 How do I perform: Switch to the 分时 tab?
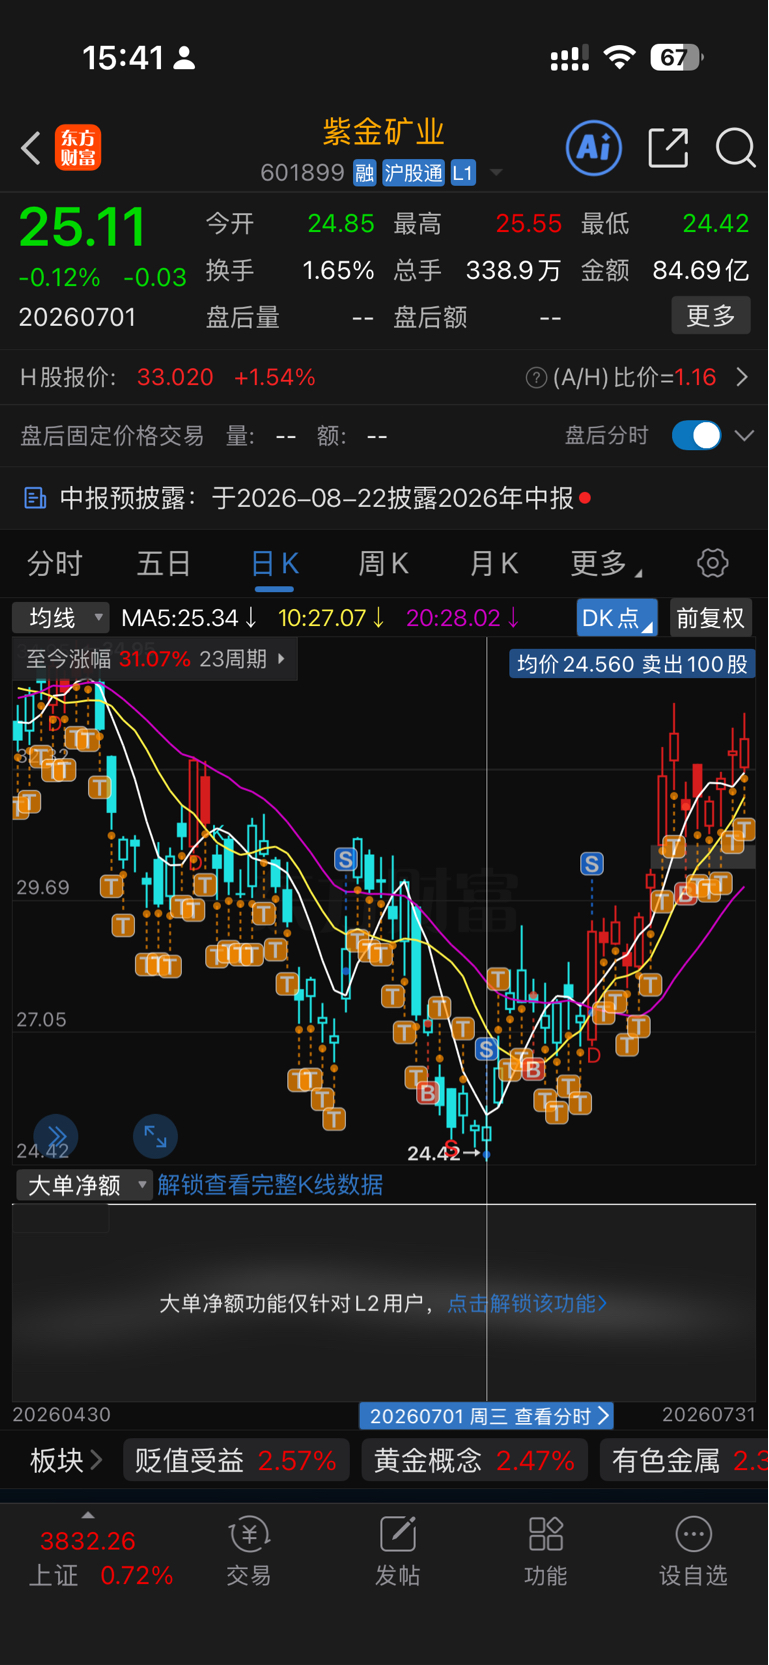click(x=55, y=564)
